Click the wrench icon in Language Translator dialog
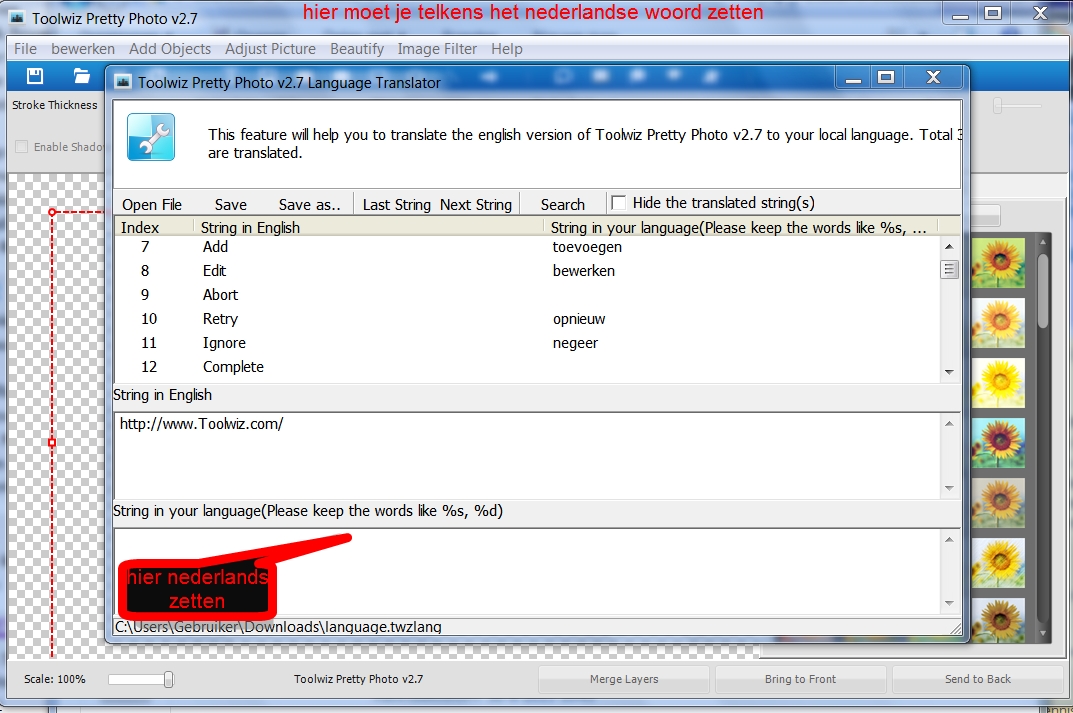 pyautogui.click(x=151, y=137)
